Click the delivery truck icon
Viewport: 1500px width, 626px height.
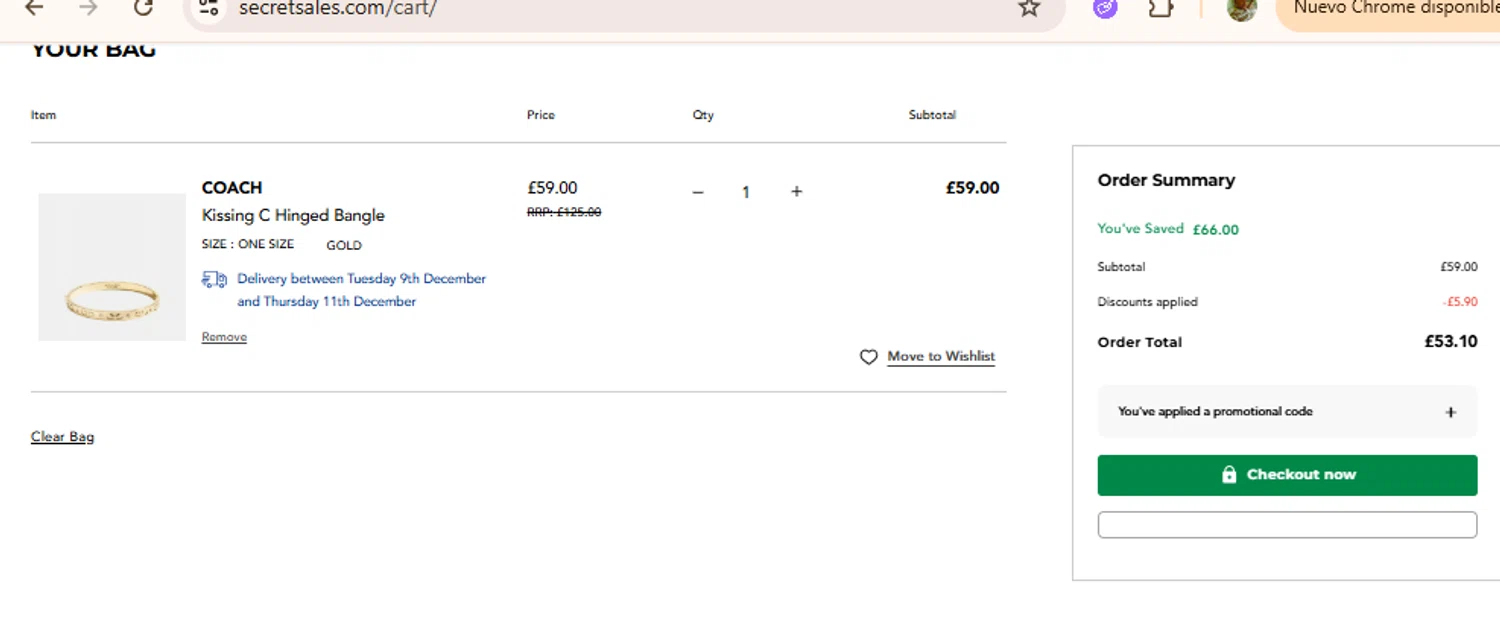[x=214, y=279]
